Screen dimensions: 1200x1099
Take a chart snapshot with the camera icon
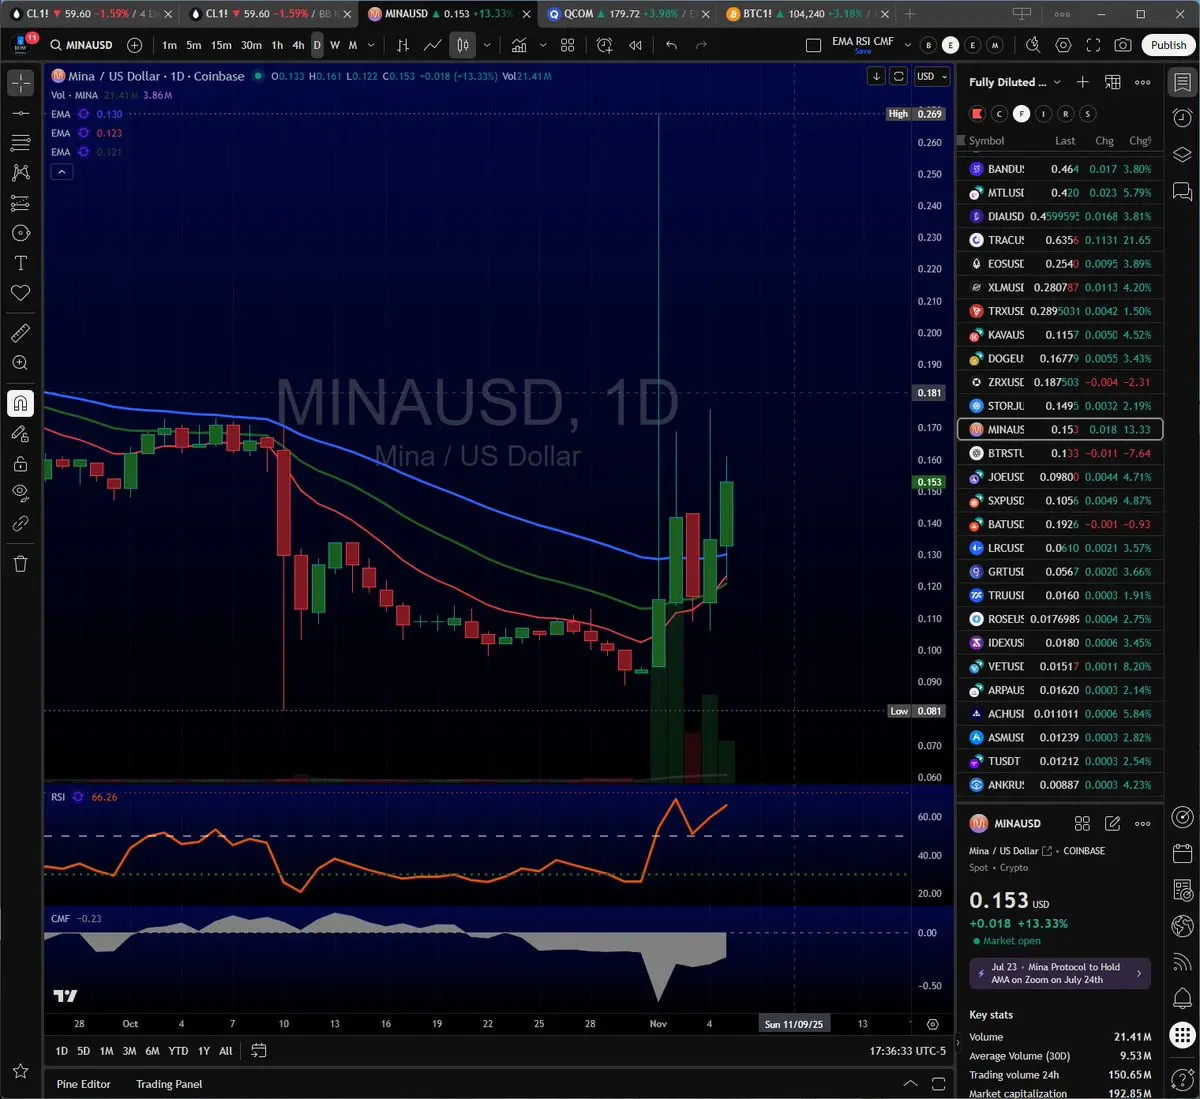(1124, 45)
